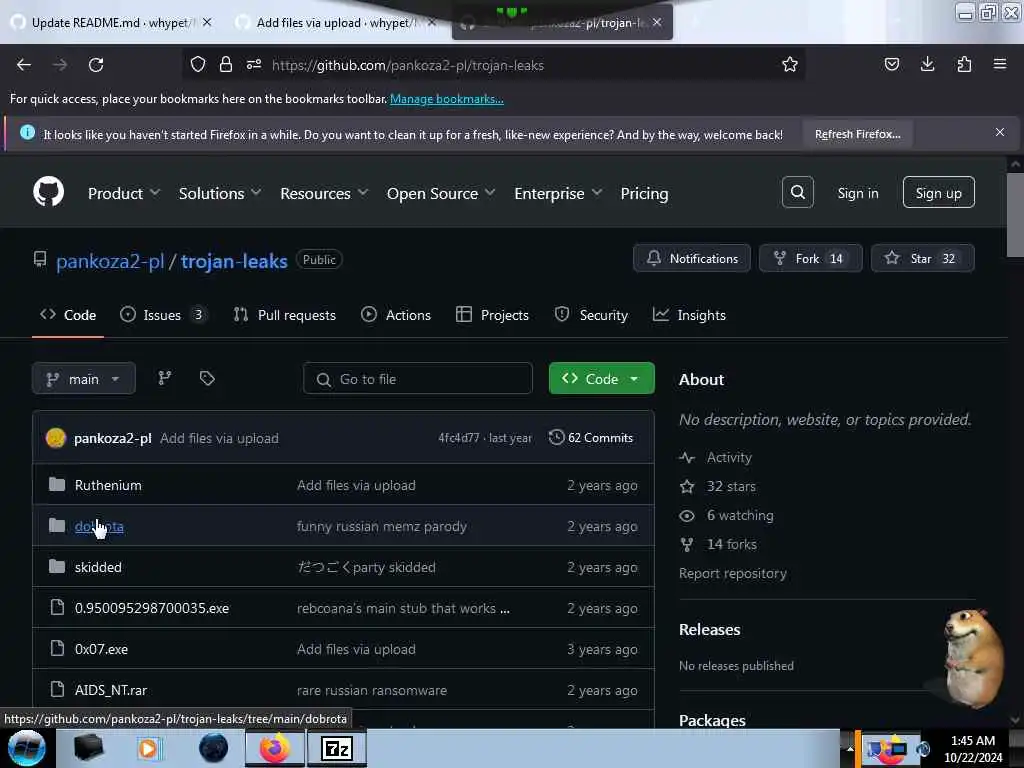Reload the page with the refresh icon
The image size is (1024, 768).
(x=96, y=65)
